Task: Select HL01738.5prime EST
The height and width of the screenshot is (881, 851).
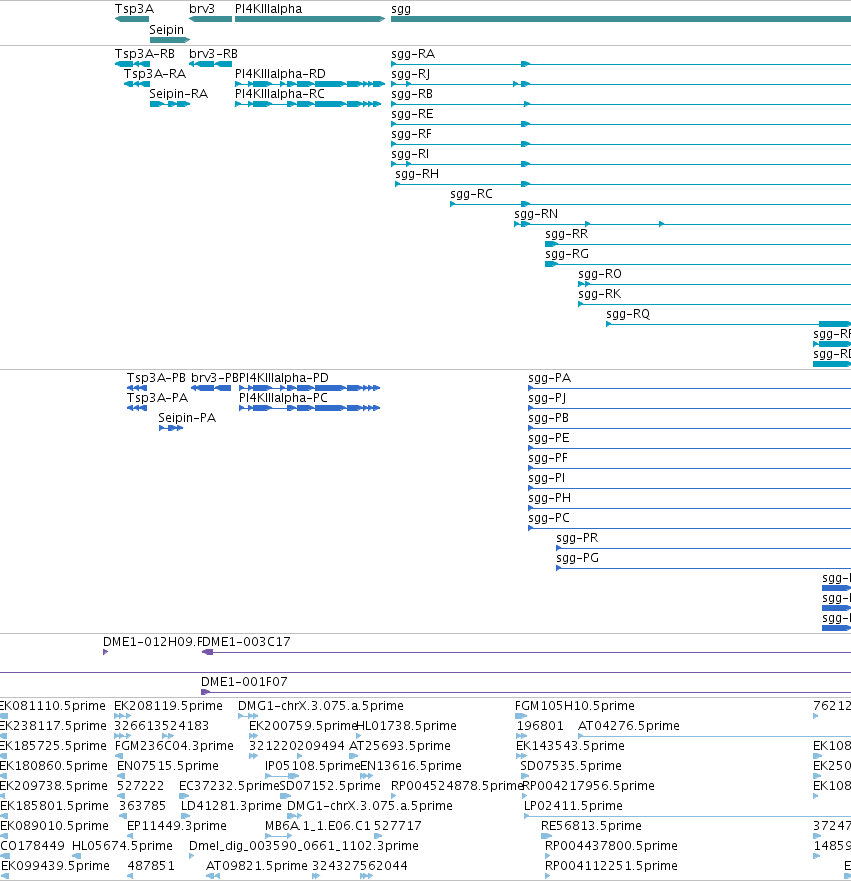Action: coord(358,736)
